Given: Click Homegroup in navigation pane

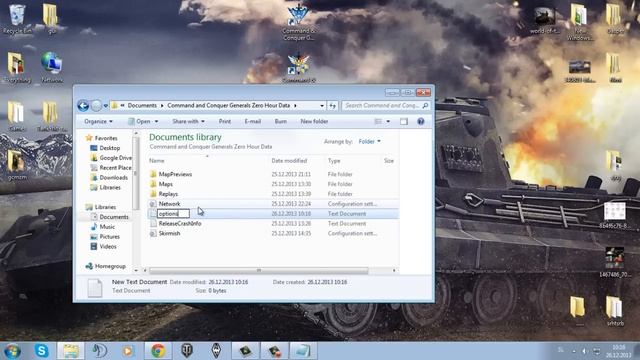Looking at the screenshot, I should coord(110,266).
